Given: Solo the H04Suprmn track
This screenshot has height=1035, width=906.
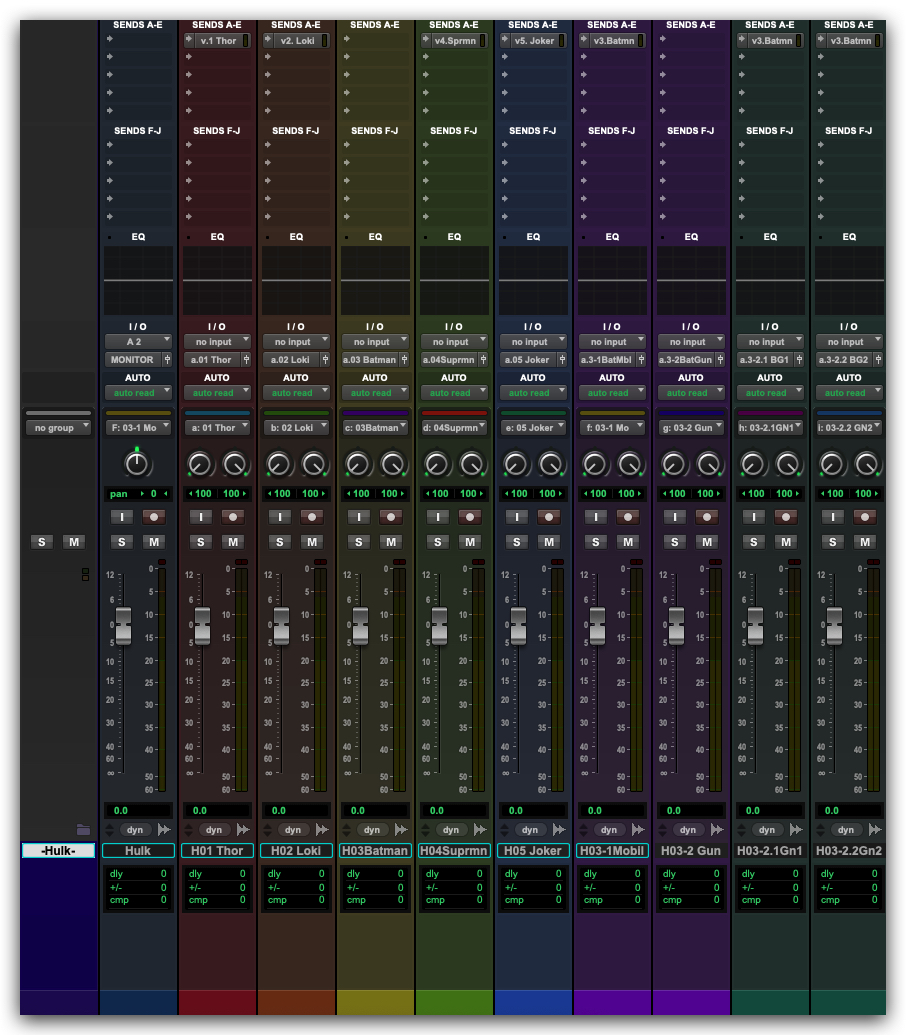Looking at the screenshot, I should click(x=437, y=542).
